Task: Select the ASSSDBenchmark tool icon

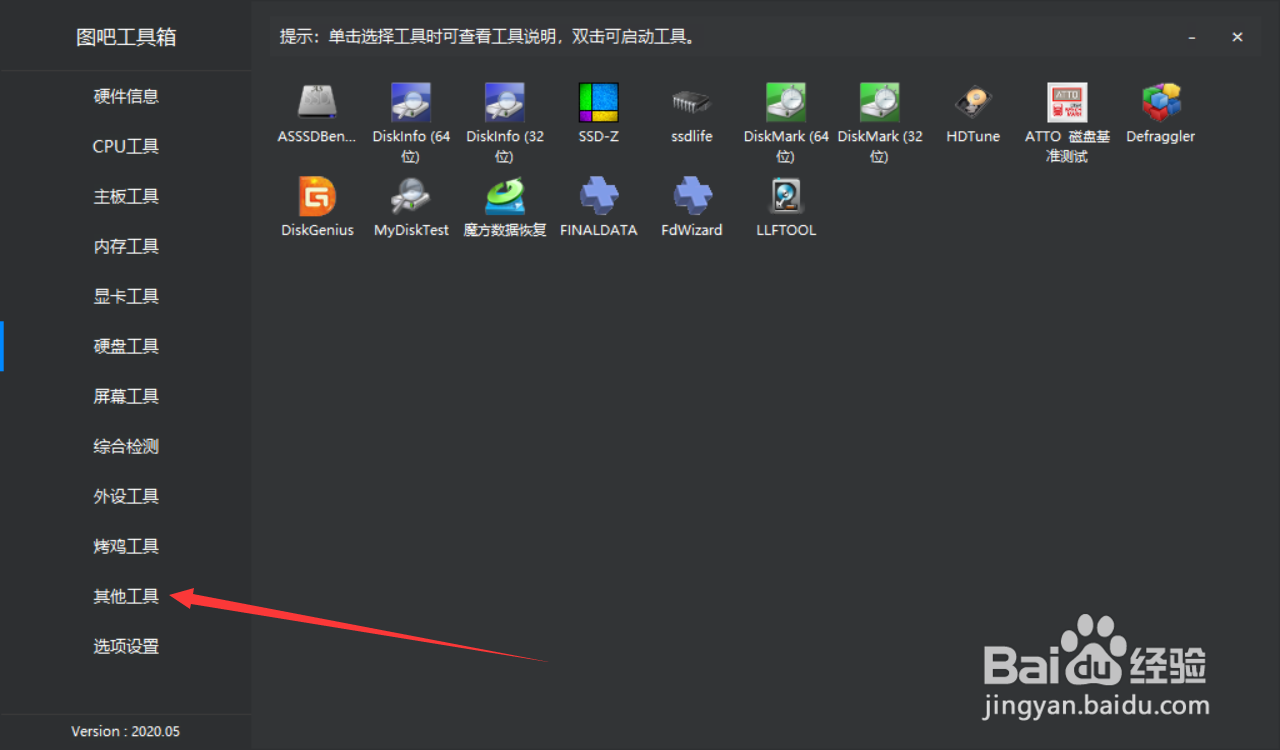Action: click(317, 103)
